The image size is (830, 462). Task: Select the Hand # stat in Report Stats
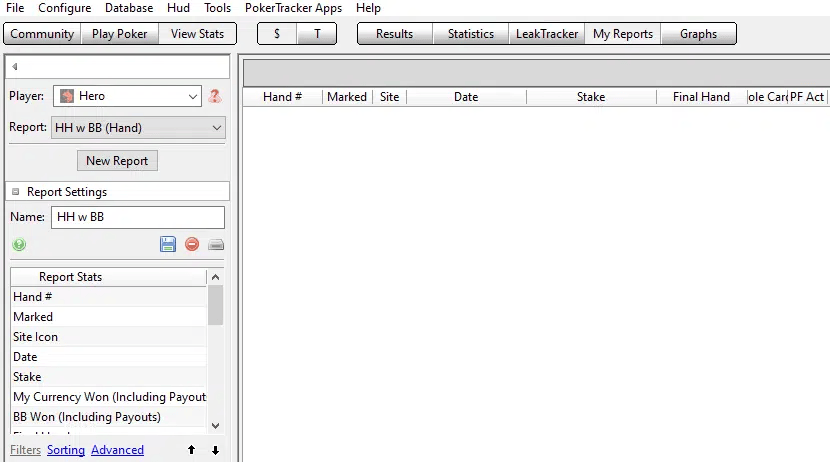tap(109, 297)
